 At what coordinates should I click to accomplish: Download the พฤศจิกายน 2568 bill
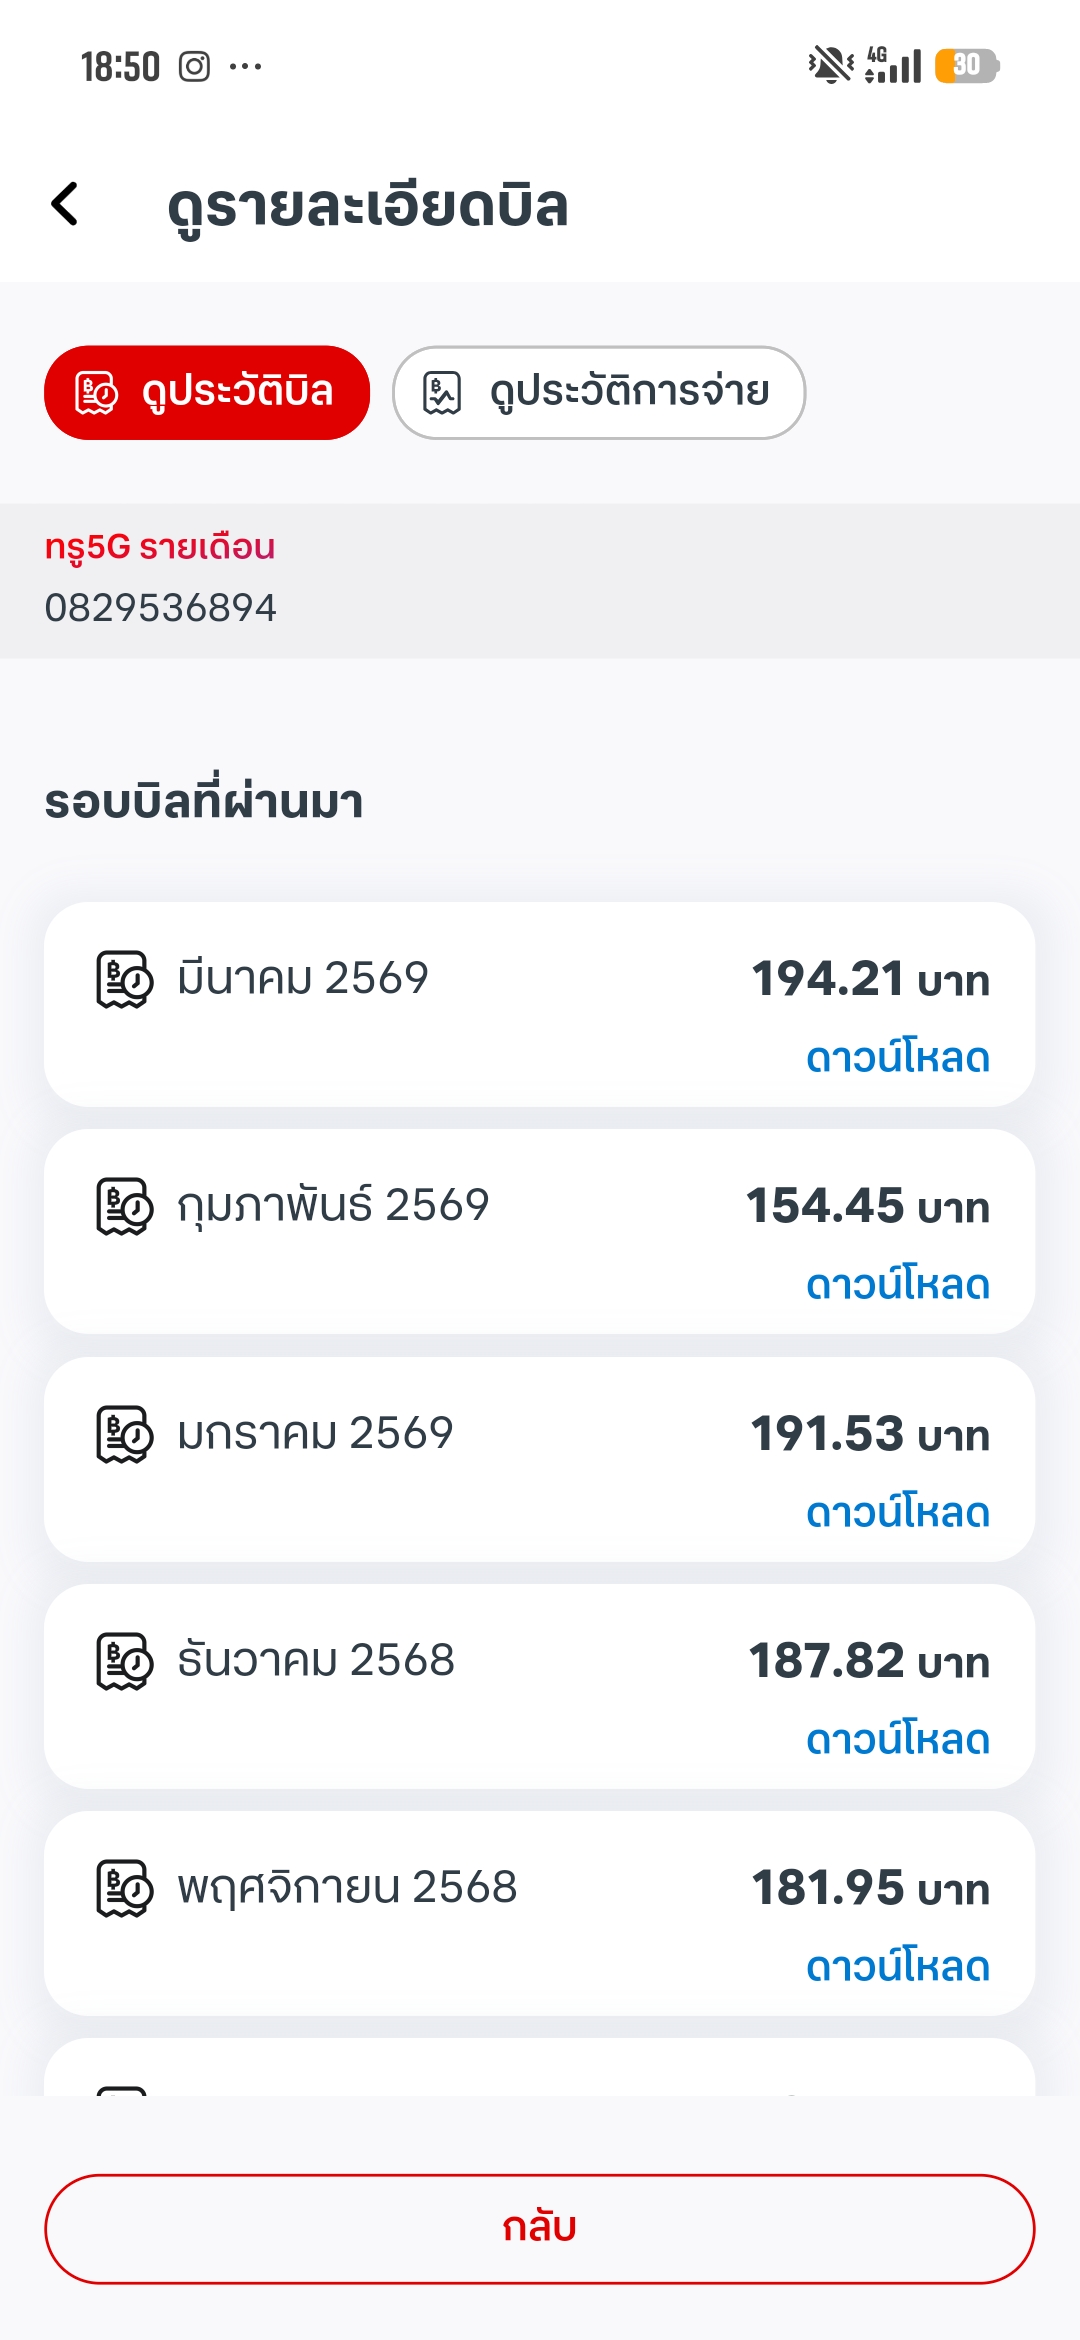(897, 1967)
